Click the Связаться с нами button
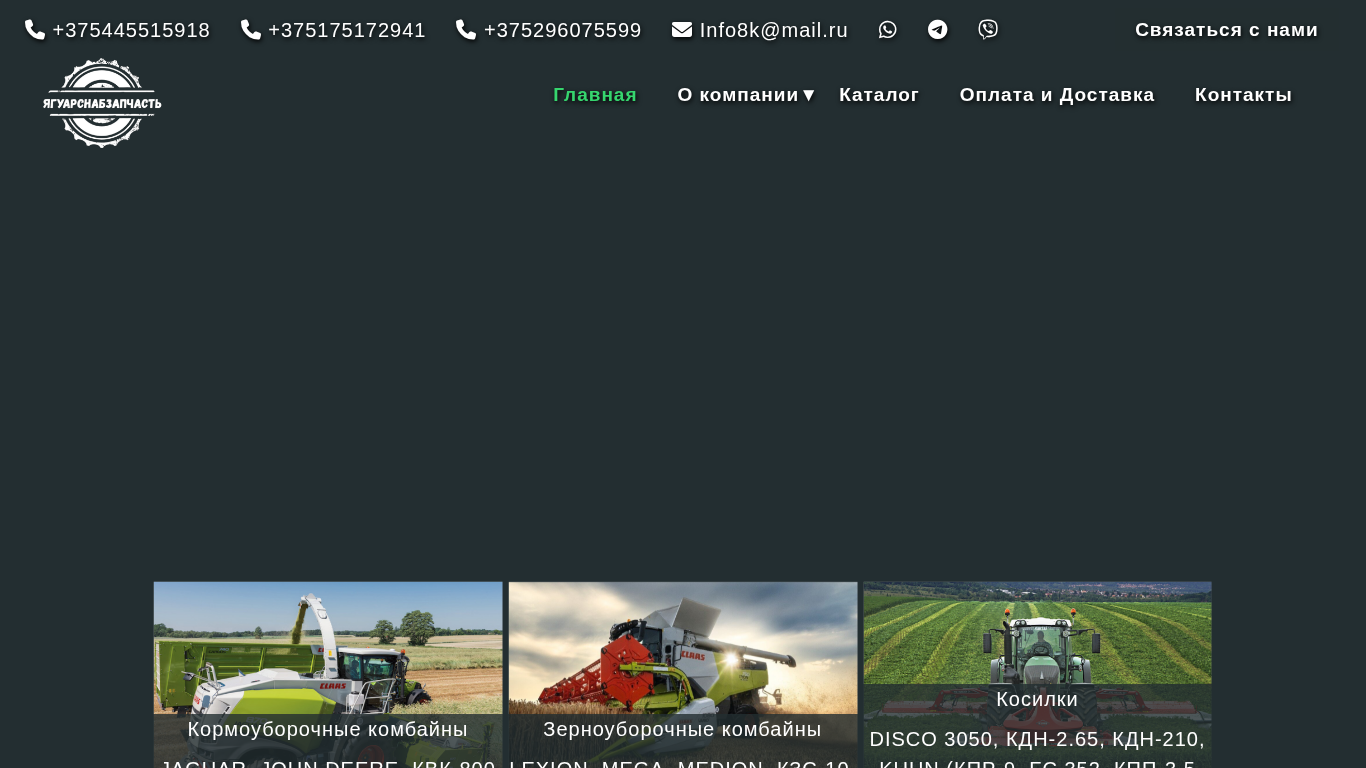The width and height of the screenshot is (1366, 768). [1227, 30]
